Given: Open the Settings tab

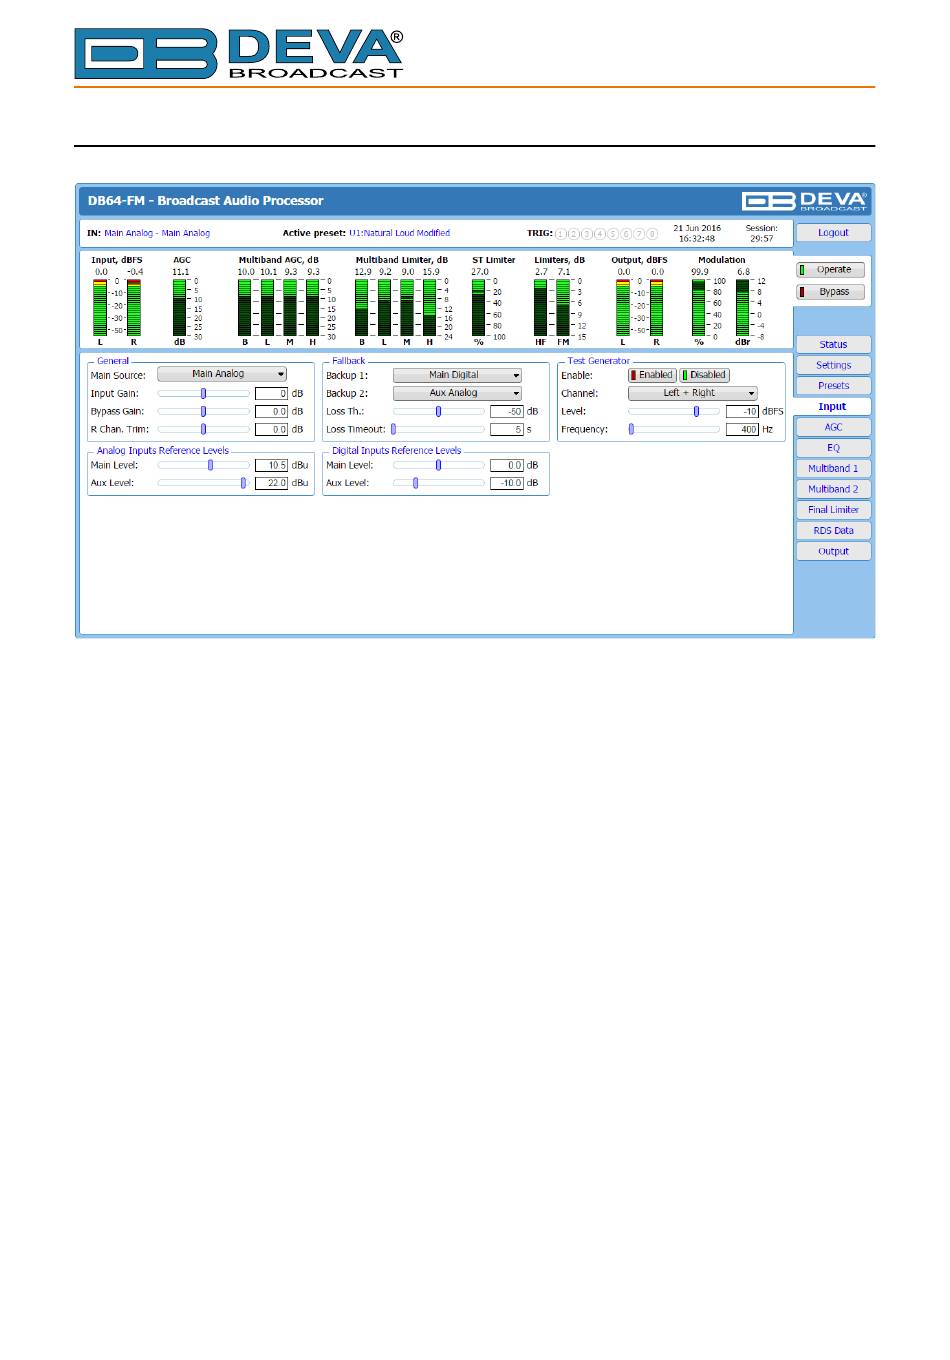Looking at the screenshot, I should (x=833, y=365).
